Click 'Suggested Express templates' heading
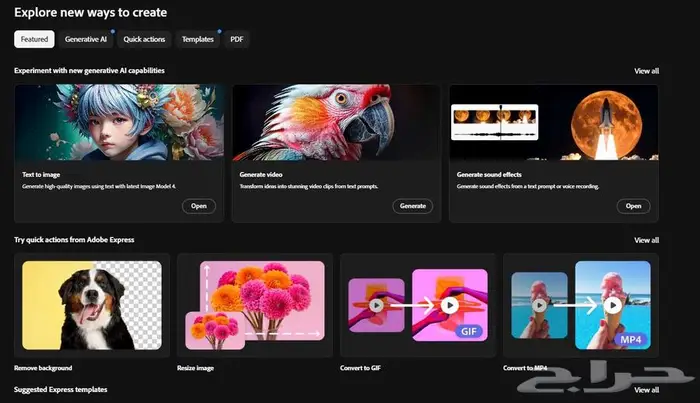The width and height of the screenshot is (700, 403). pos(60,390)
